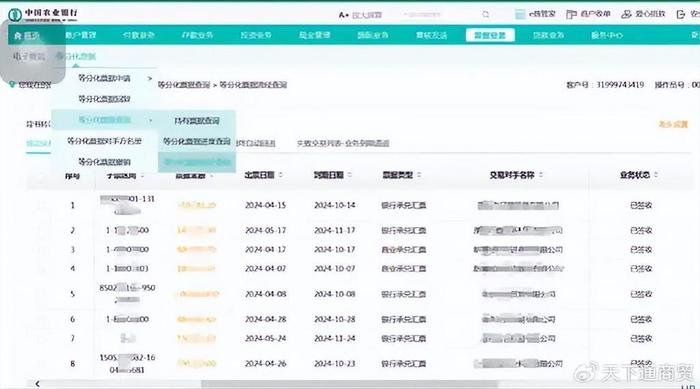Image resolution: width=700 pixels, height=389 pixels.
Task: Click the location pin icon before the breadcrumb
Action: tap(12, 84)
